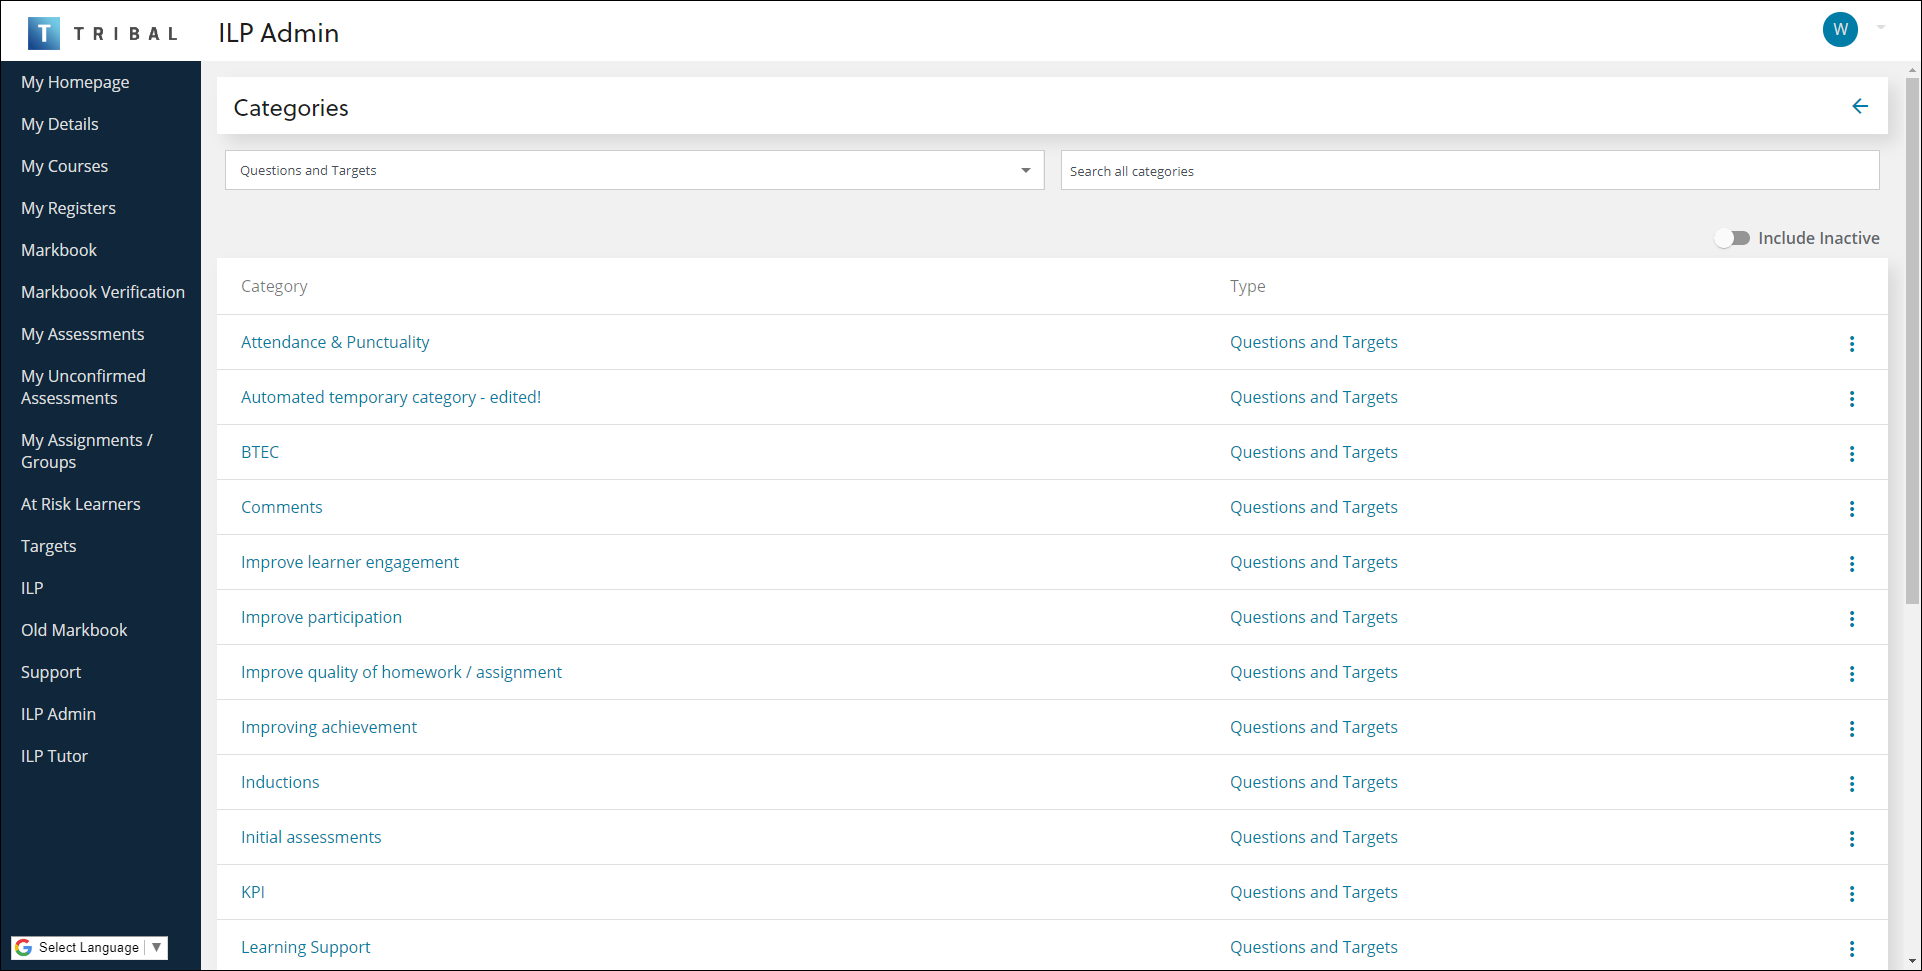Open Support in sidebar
Image resolution: width=1922 pixels, height=971 pixels.
[51, 672]
